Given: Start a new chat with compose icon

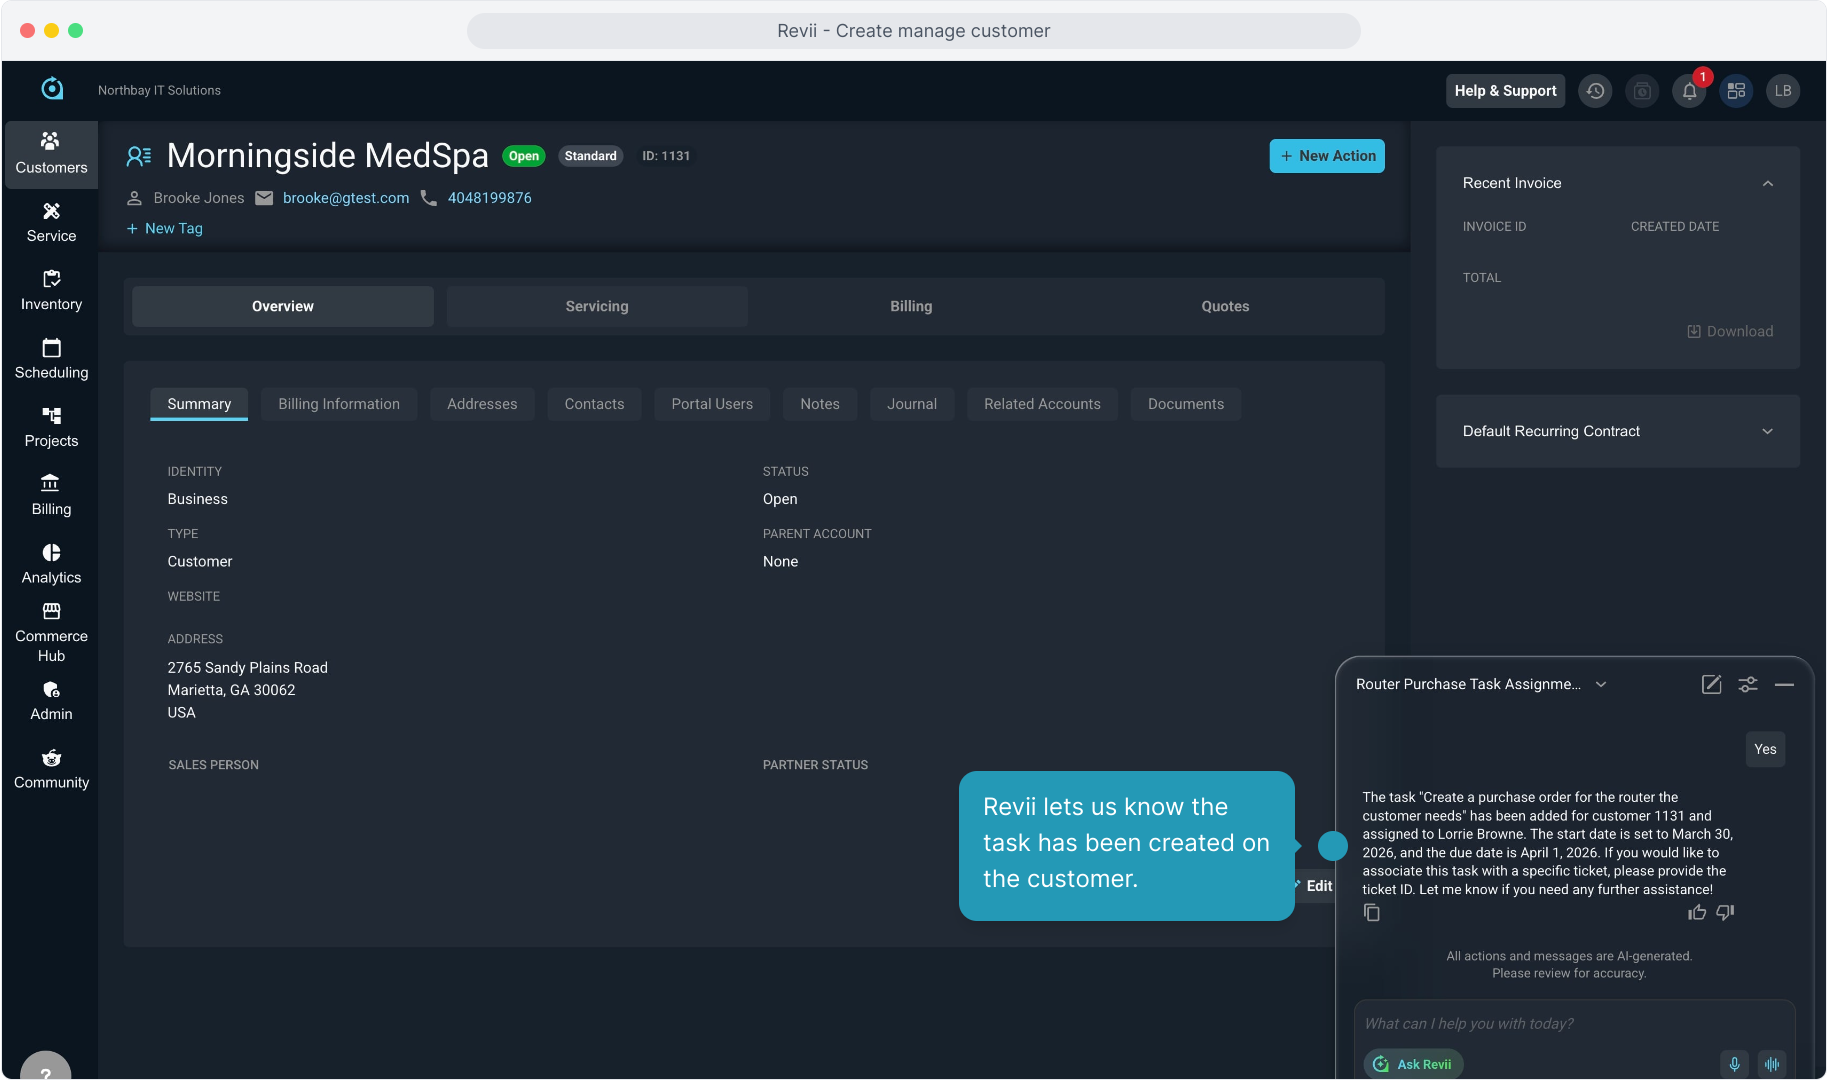Looking at the screenshot, I should point(1711,685).
